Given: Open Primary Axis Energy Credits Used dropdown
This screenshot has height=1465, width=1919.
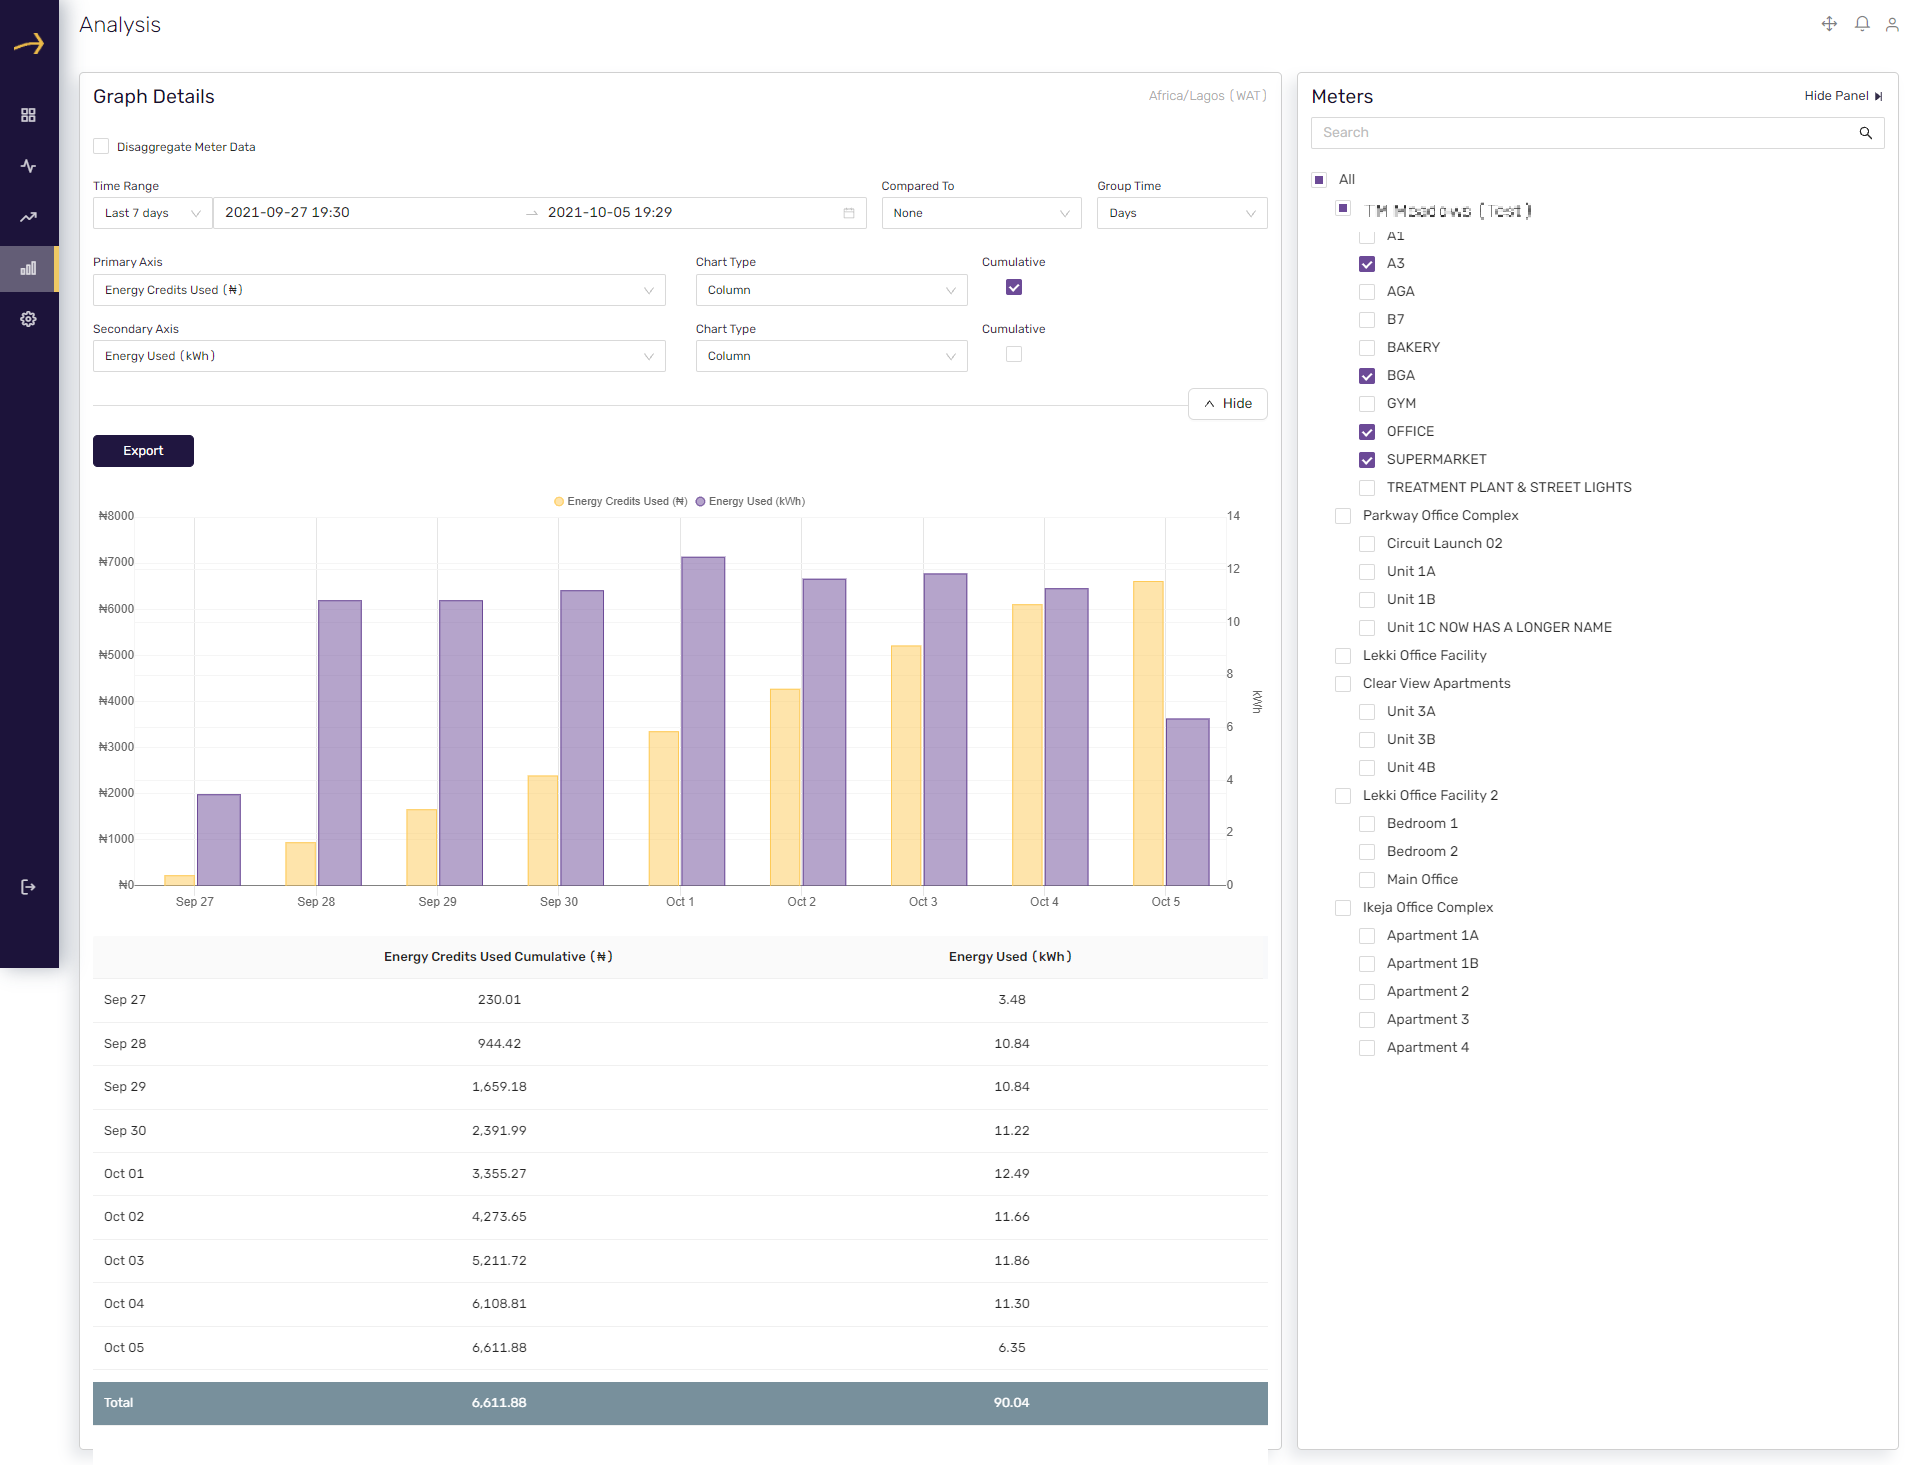Looking at the screenshot, I should (x=379, y=290).
